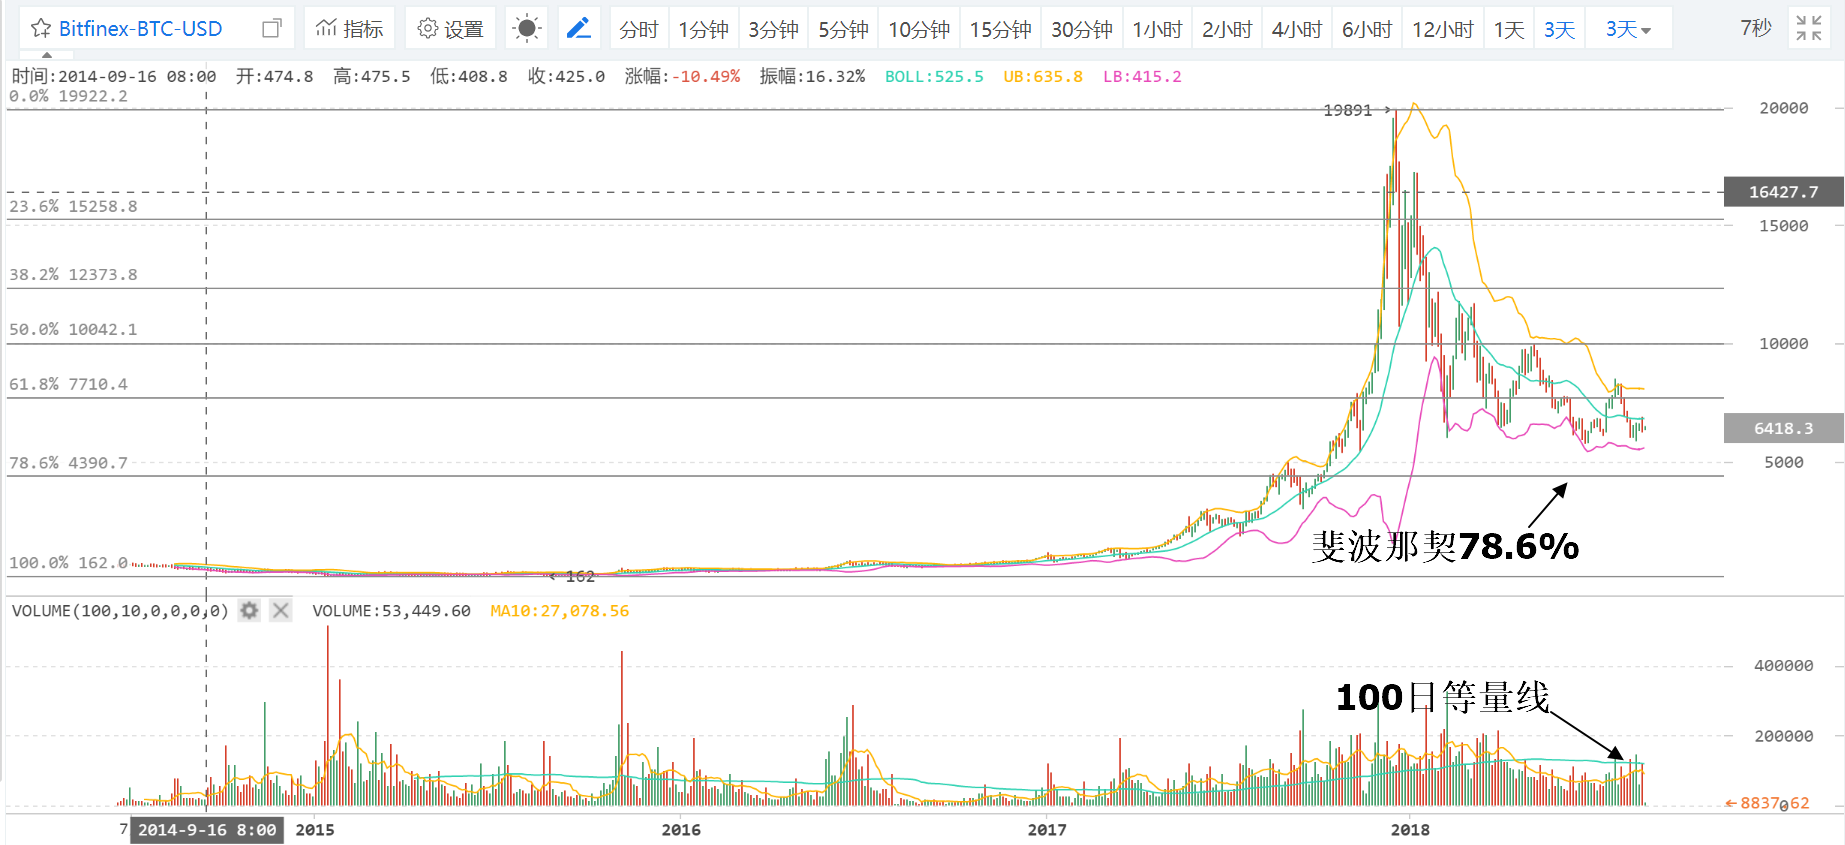1845x845 pixels.
Task: Open VOLUME indicator gear settings
Action: [249, 610]
